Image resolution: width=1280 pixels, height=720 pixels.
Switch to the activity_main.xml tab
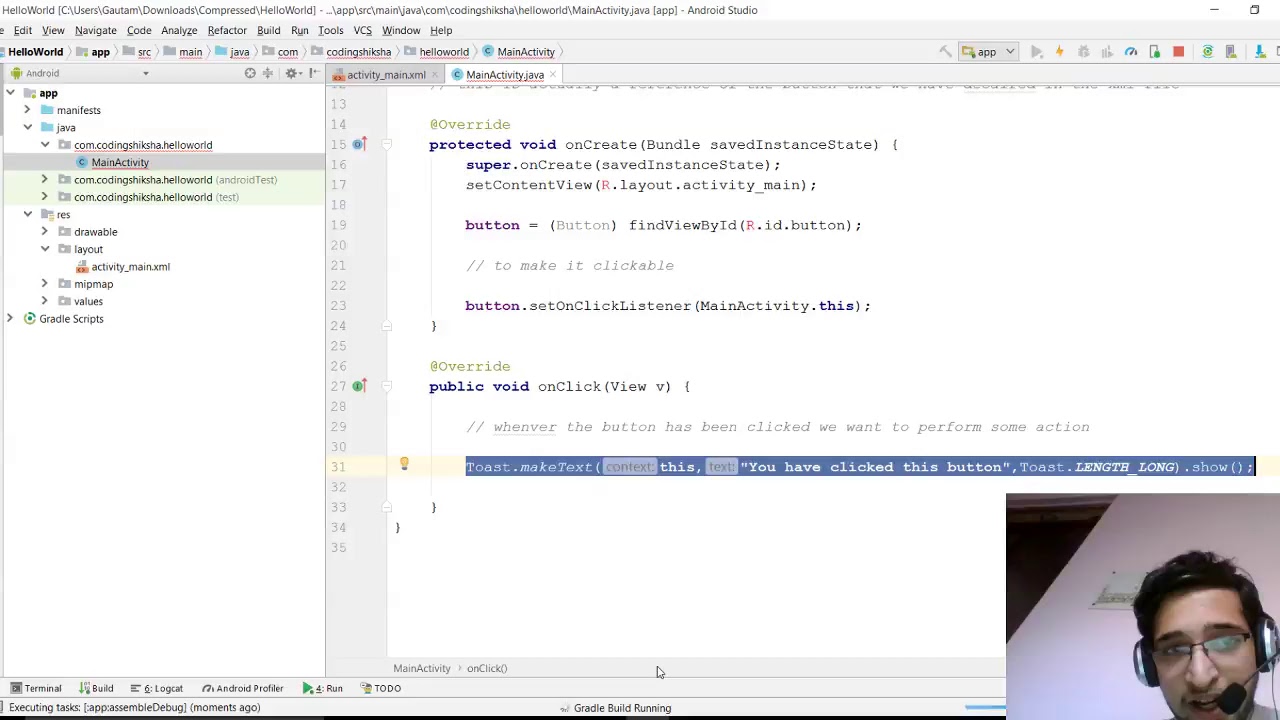(x=385, y=75)
